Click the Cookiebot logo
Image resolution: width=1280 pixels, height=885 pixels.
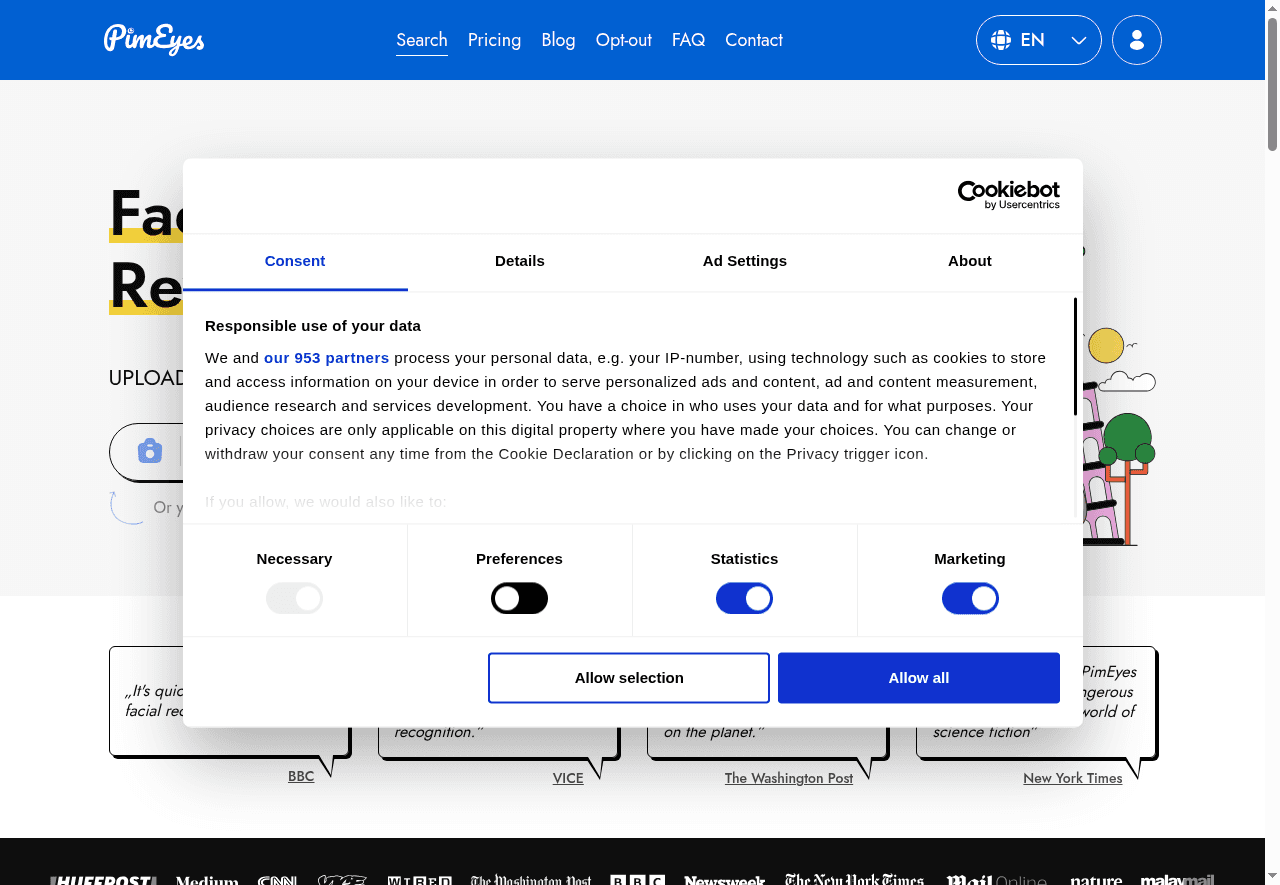point(1008,194)
